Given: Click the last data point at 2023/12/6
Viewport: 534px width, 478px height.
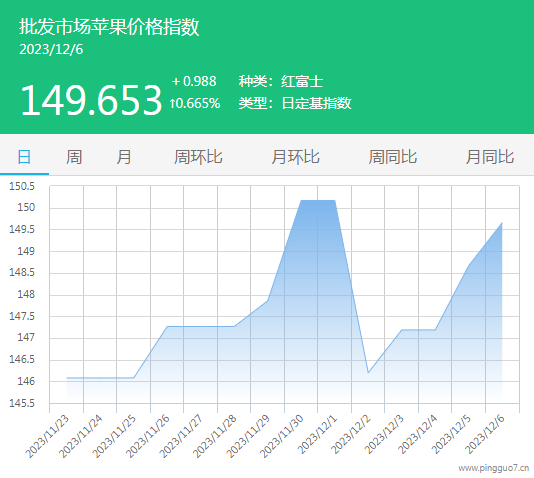Looking at the screenshot, I should 502,223.
